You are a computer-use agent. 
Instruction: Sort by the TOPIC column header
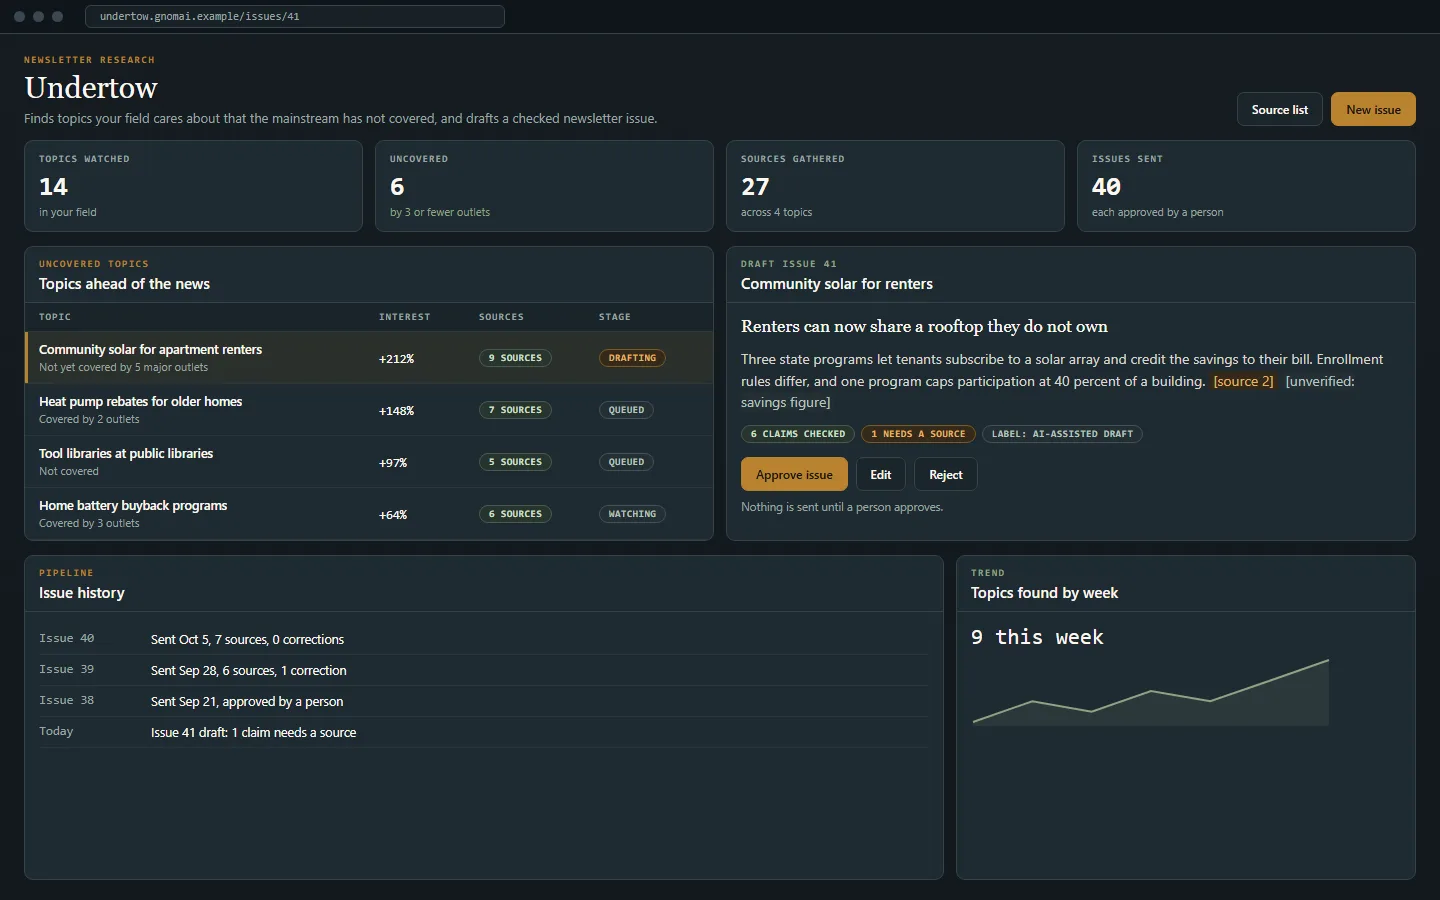pyautogui.click(x=55, y=317)
